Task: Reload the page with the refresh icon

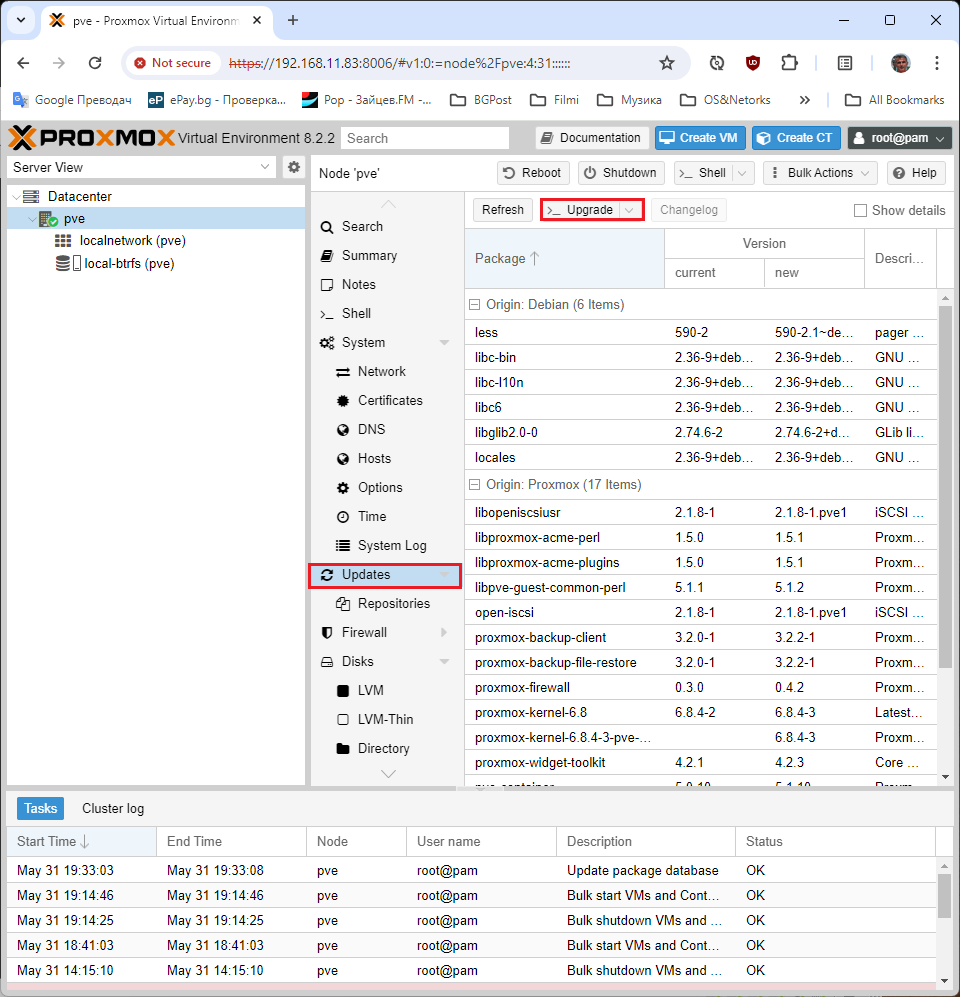Action: (95, 63)
